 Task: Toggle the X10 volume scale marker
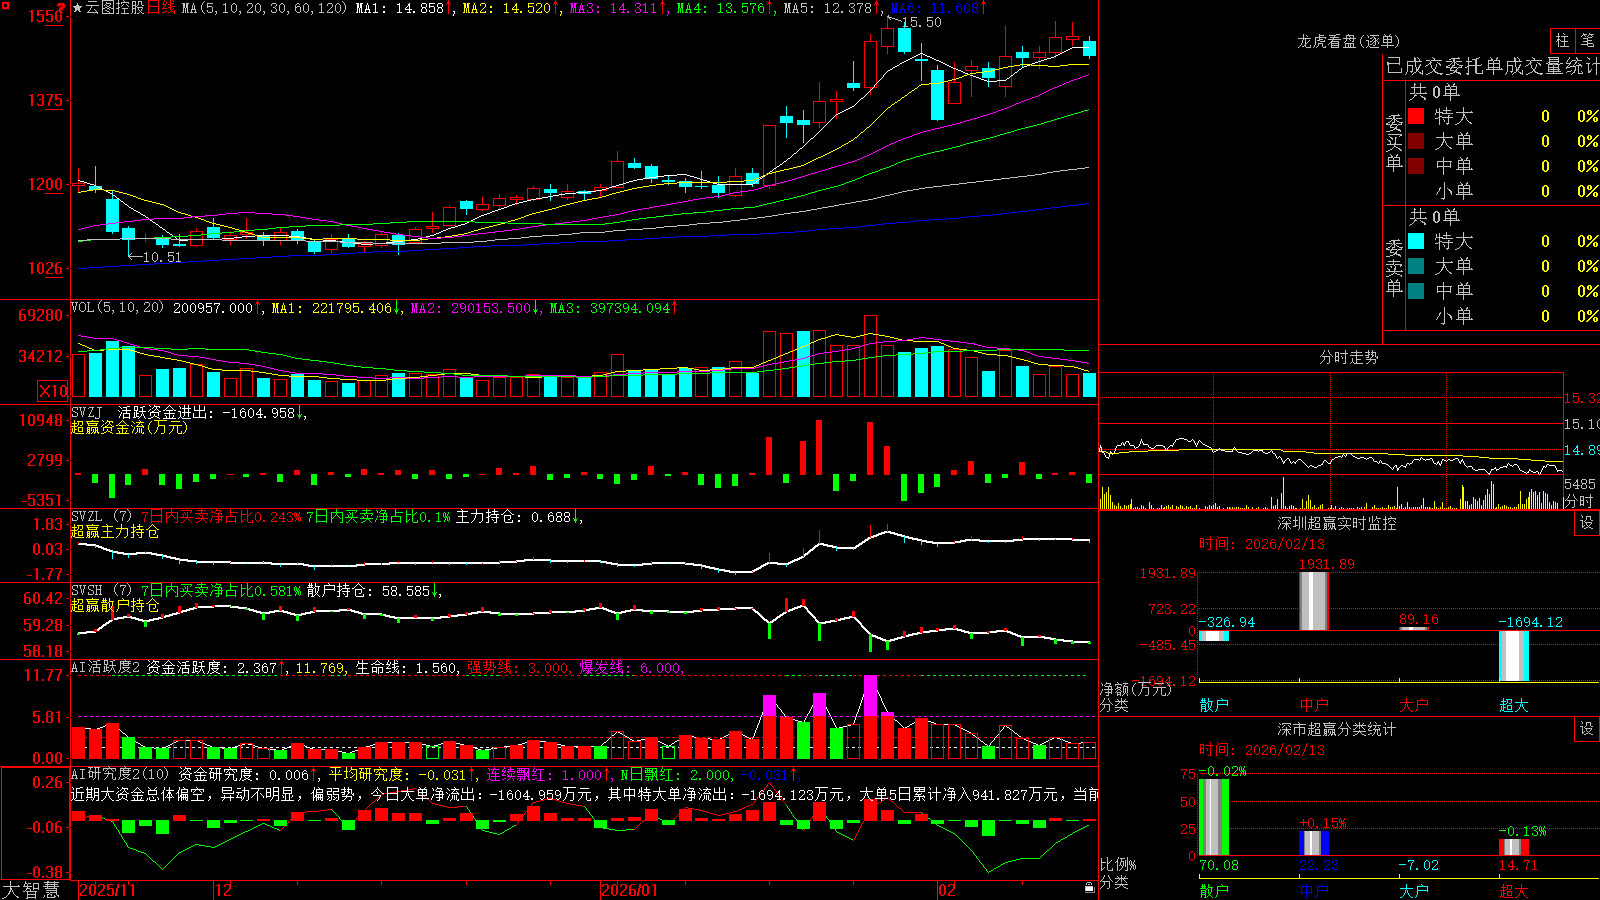click(53, 391)
